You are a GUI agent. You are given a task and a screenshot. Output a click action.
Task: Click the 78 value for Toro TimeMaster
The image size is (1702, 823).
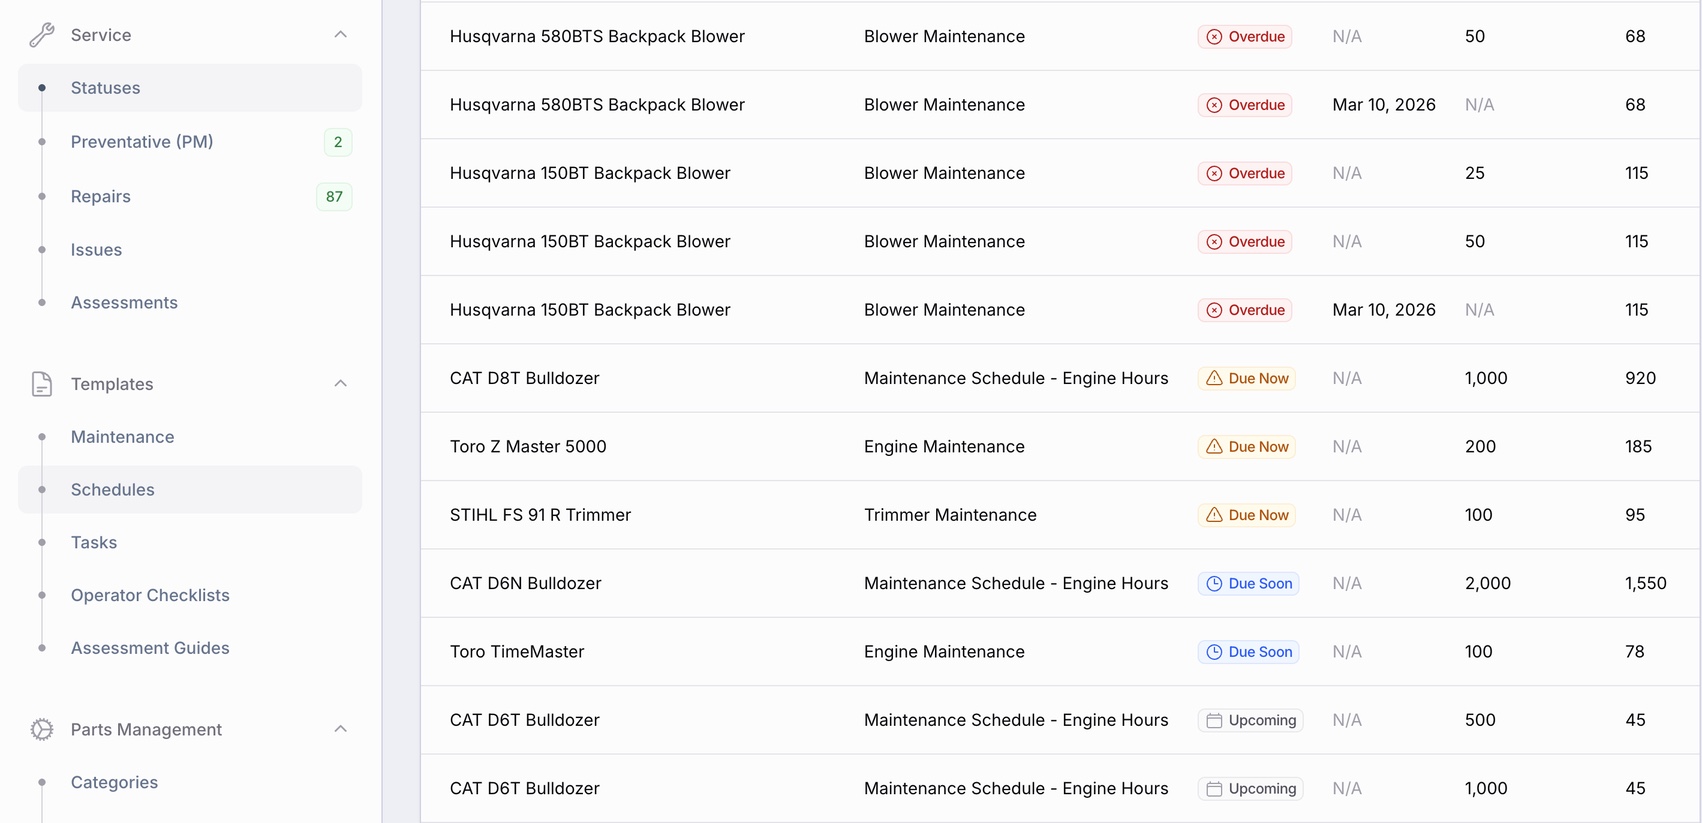pyautogui.click(x=1635, y=652)
